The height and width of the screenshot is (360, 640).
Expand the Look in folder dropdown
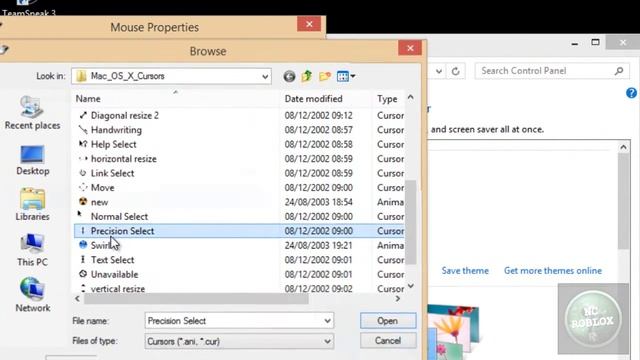265,76
